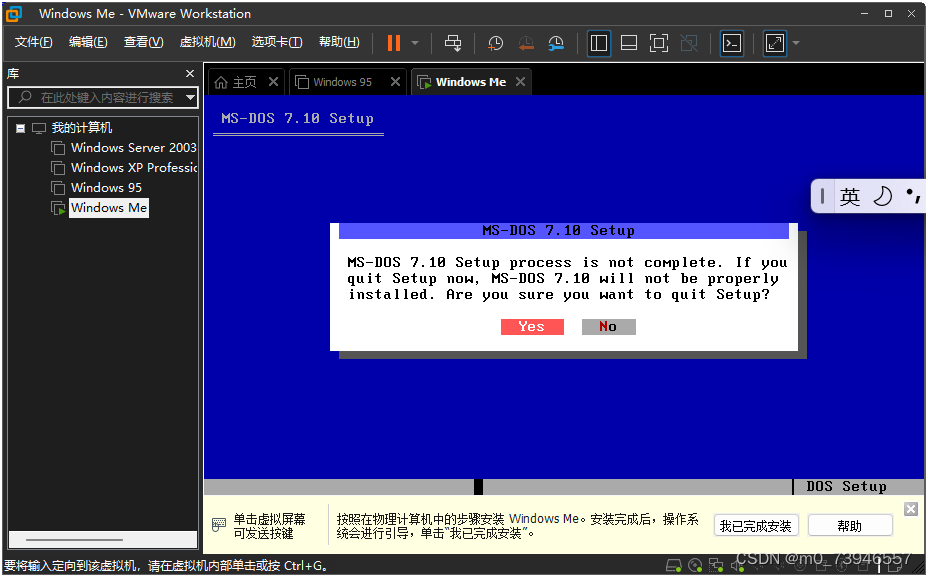Click the keyboard hint icon

coord(219,525)
